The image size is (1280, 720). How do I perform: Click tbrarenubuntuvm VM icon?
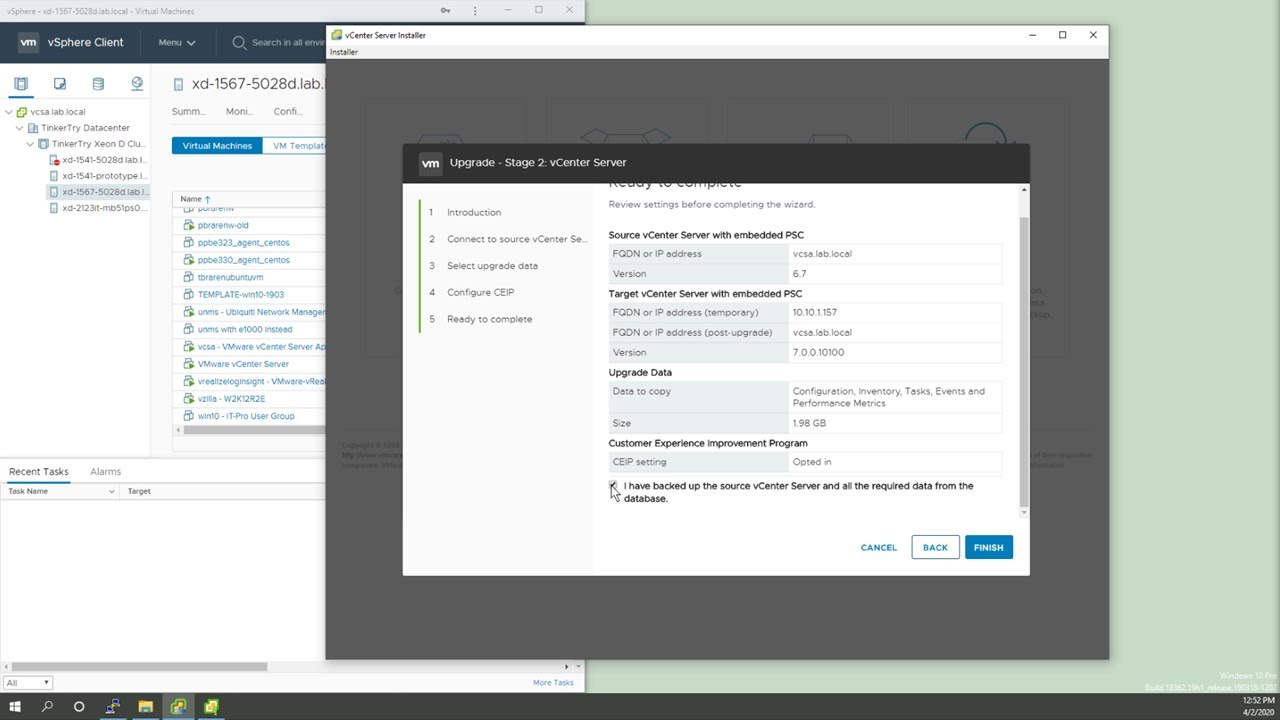[189, 277]
